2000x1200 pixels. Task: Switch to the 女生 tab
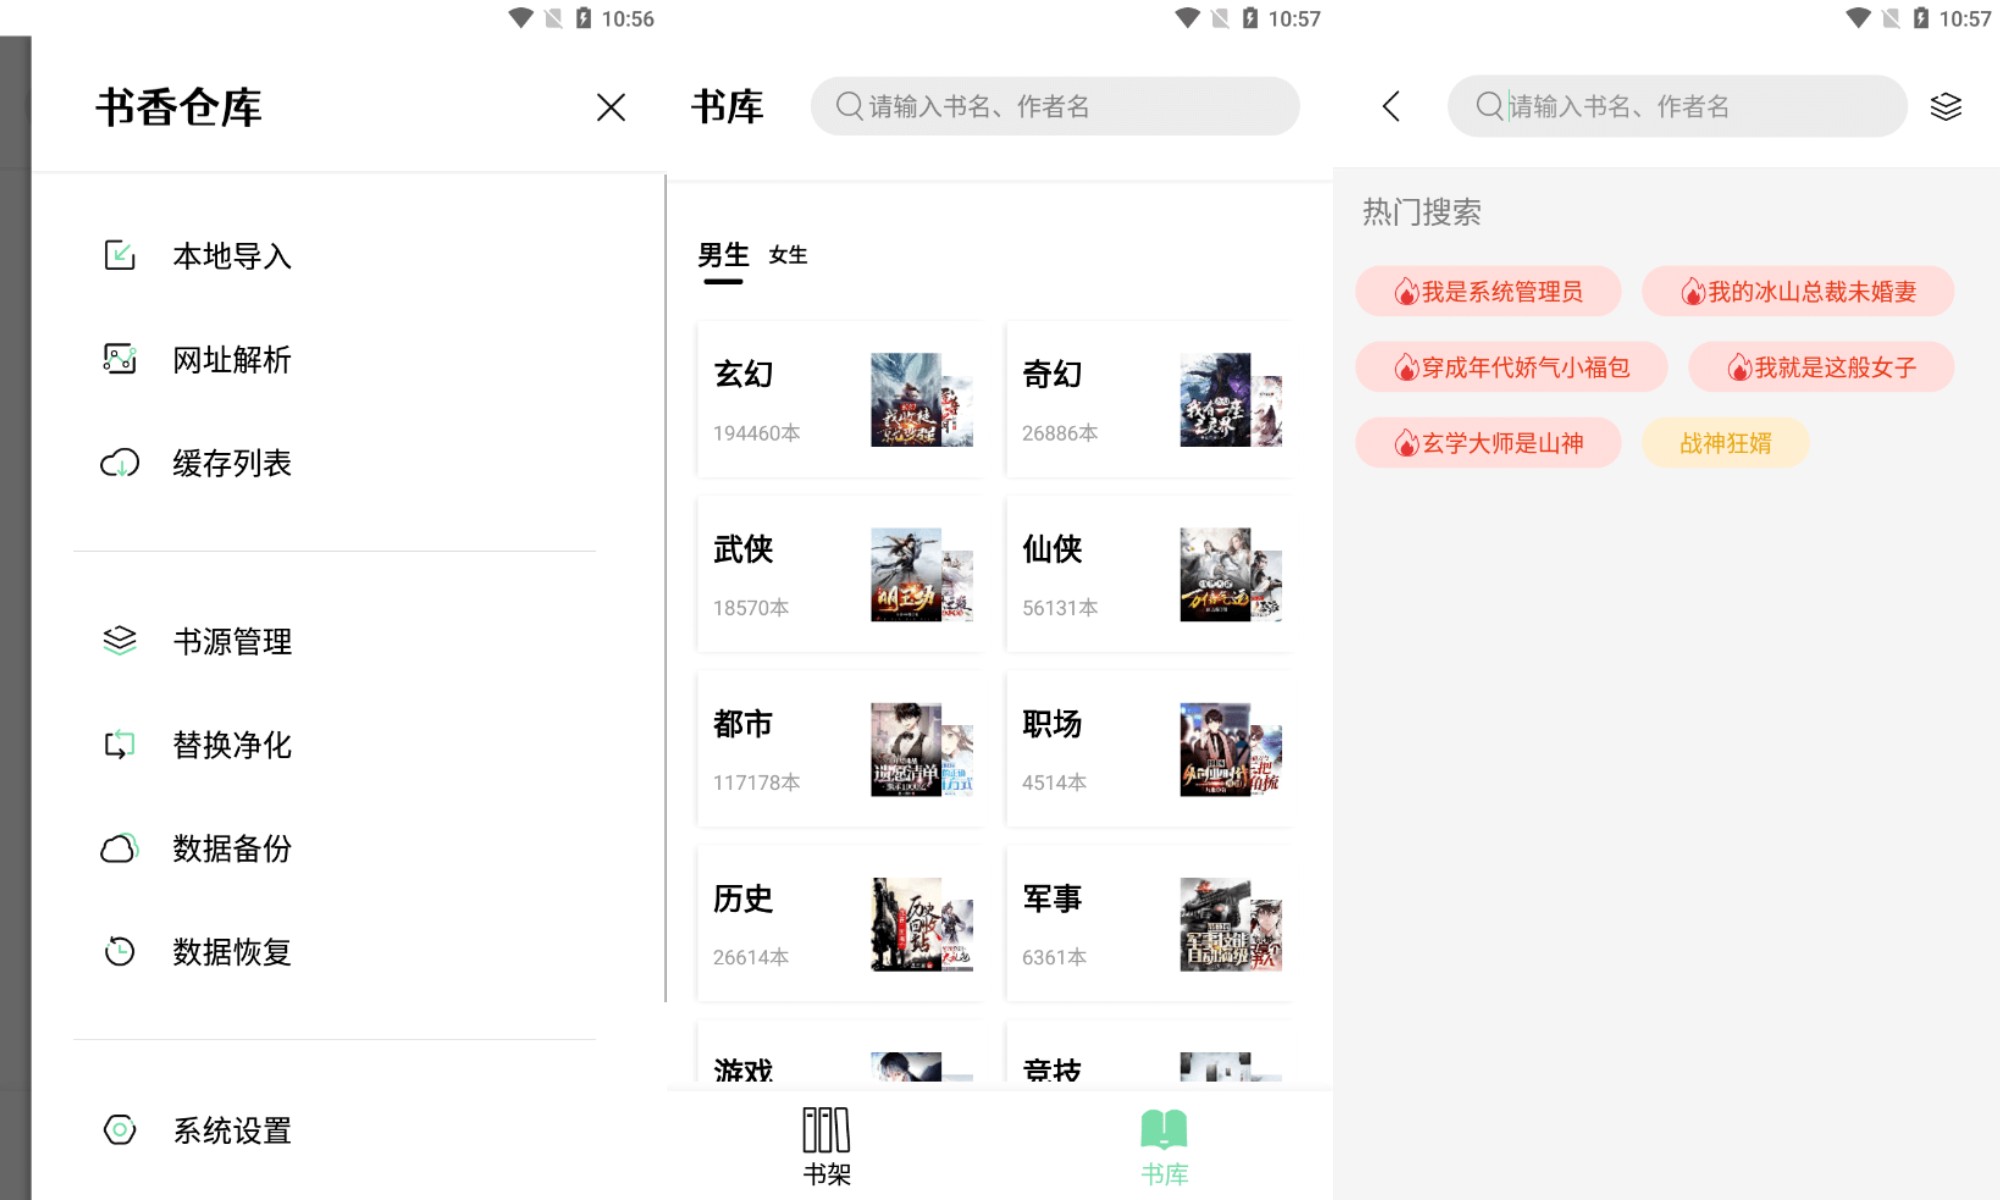point(788,255)
